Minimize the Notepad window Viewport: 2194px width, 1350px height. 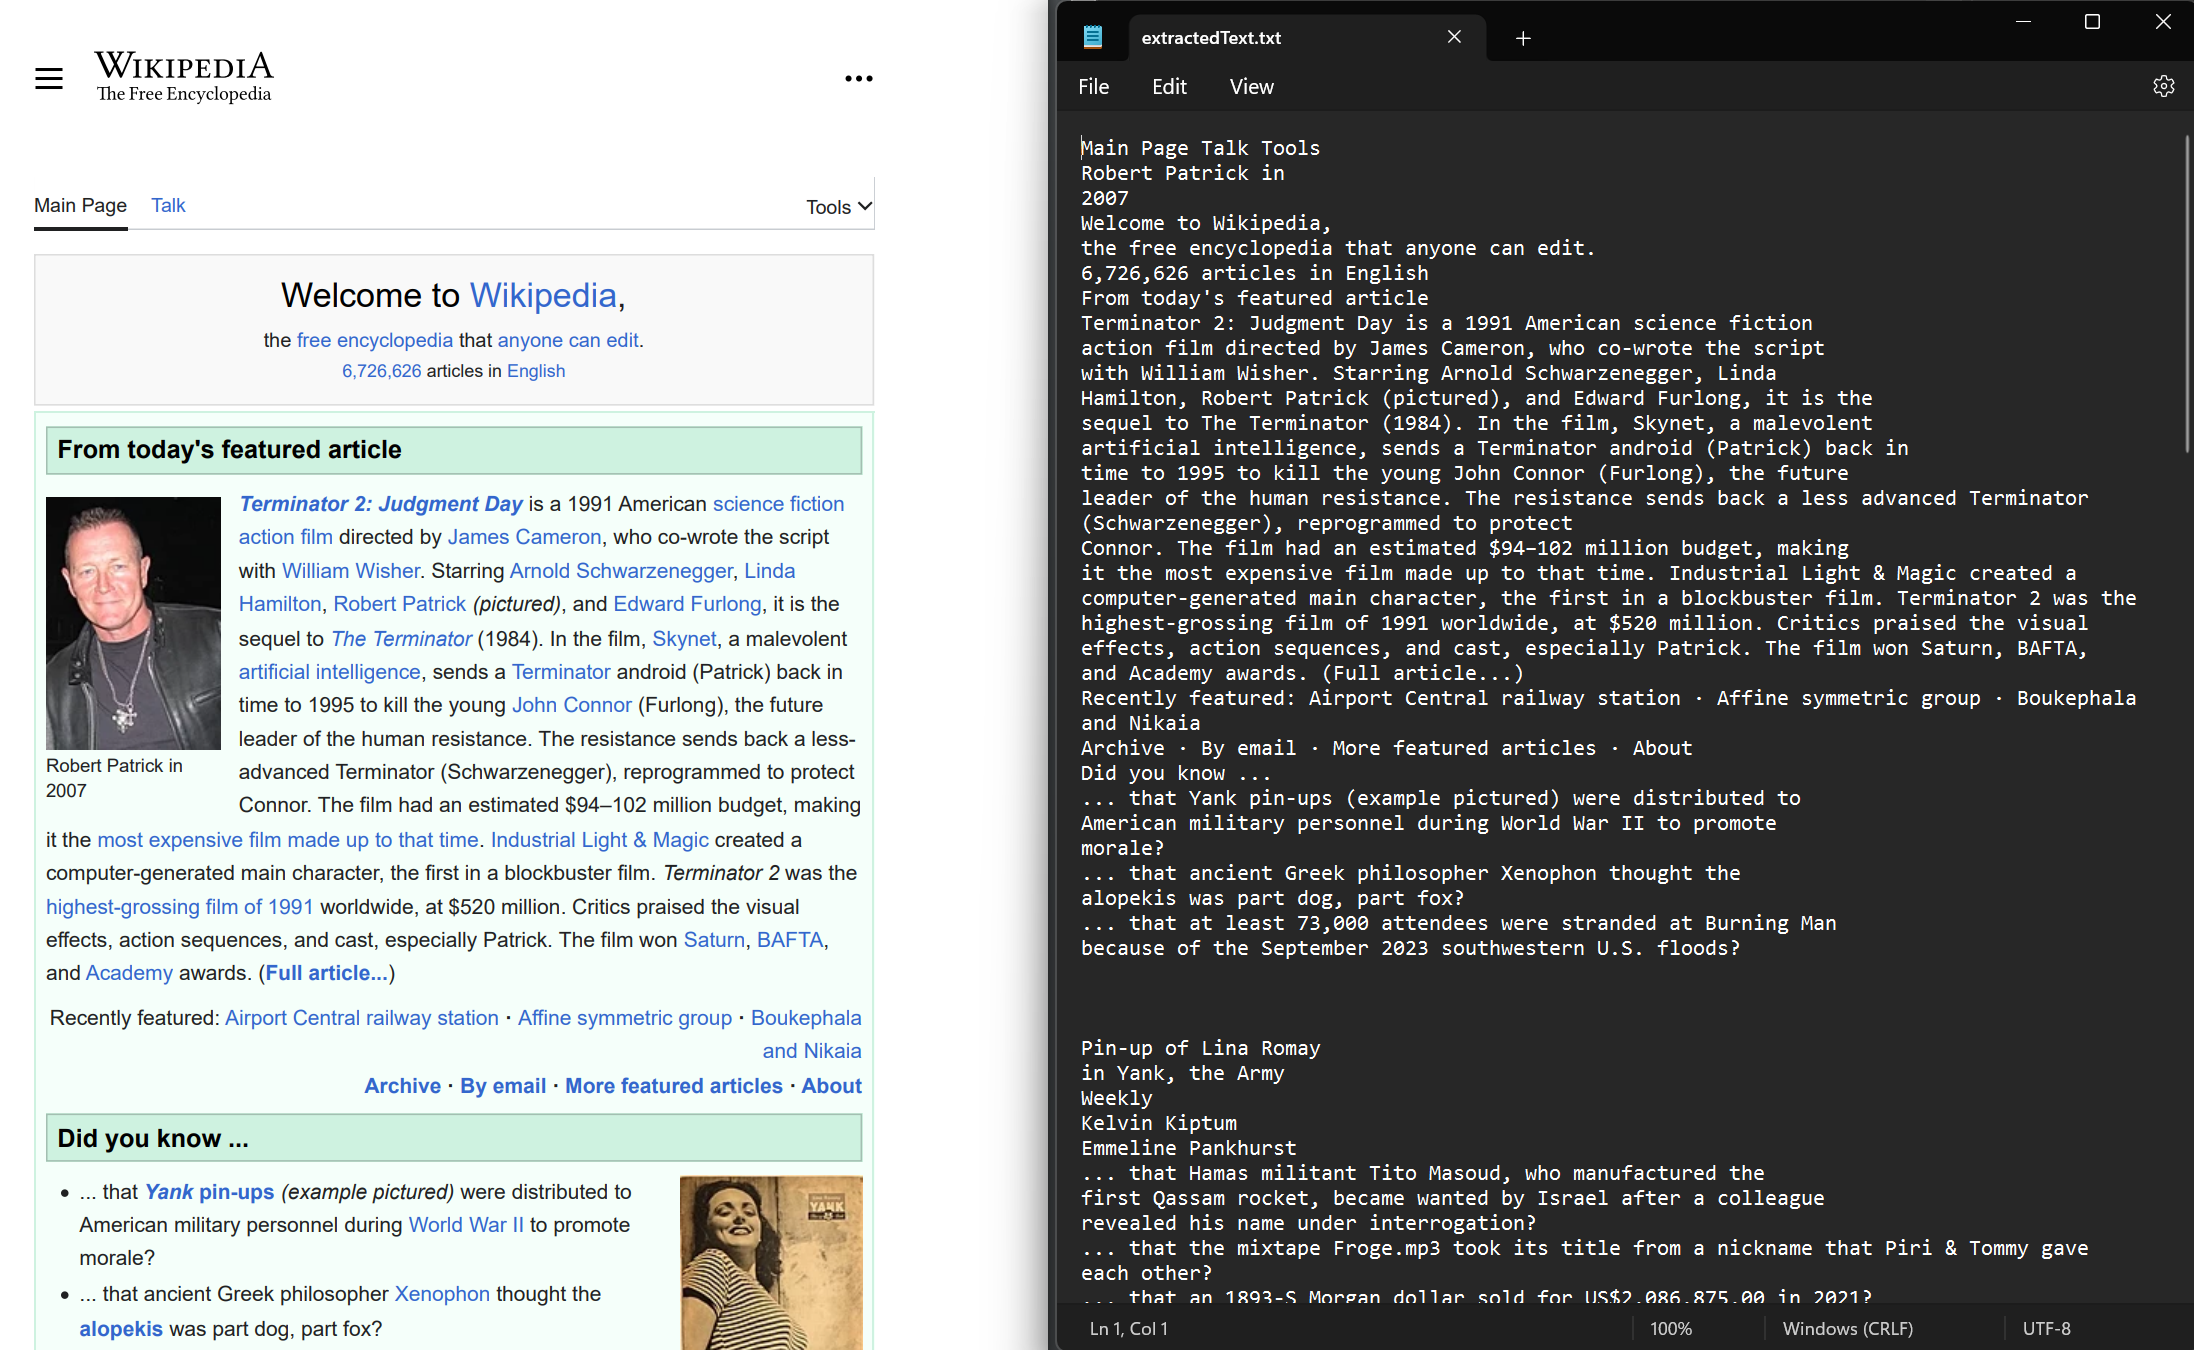2023,22
